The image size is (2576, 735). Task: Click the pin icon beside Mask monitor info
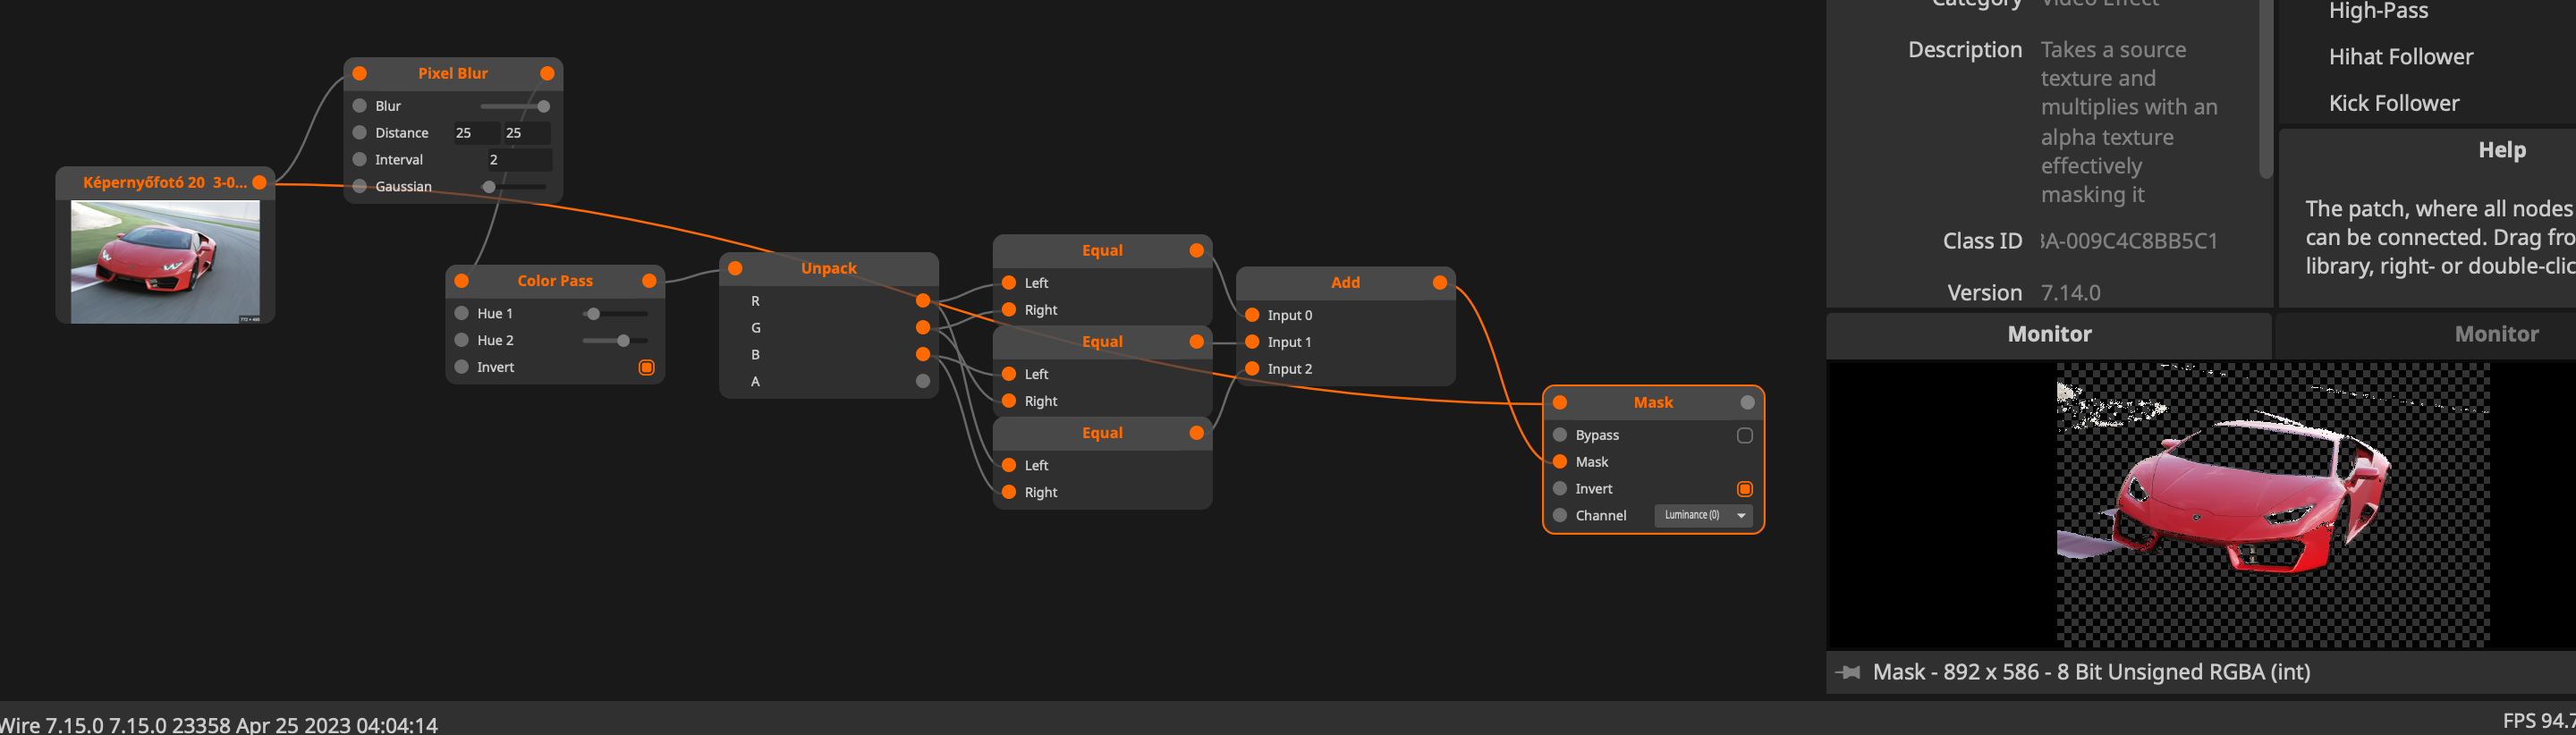(1848, 672)
